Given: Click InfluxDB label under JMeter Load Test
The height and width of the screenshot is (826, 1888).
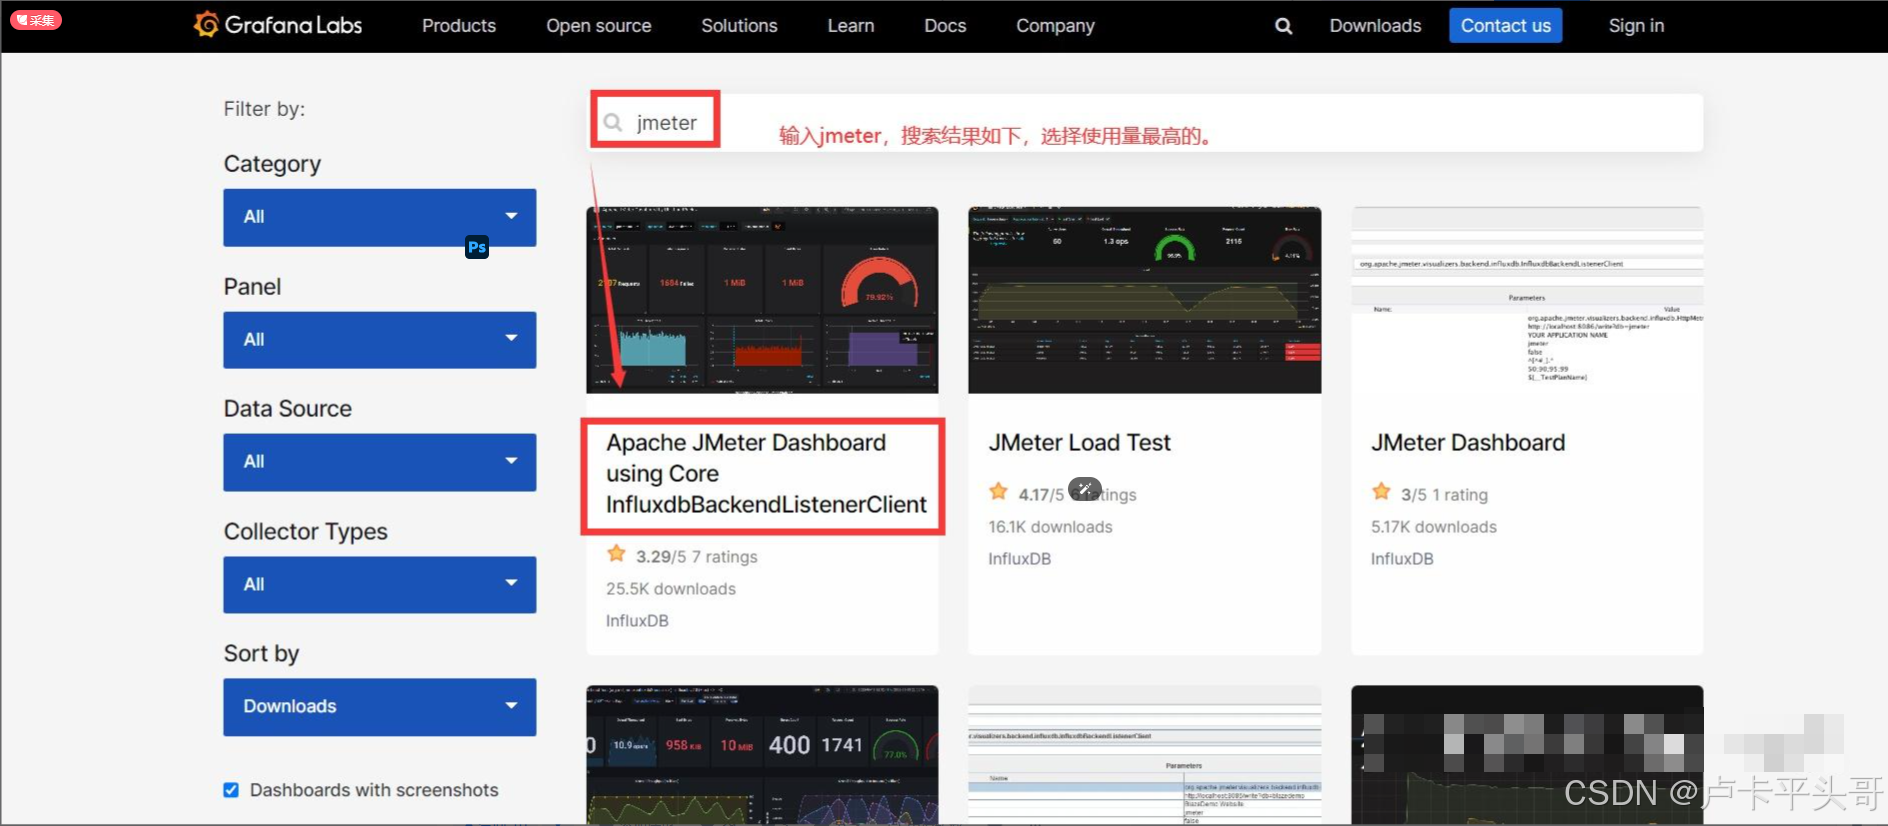Looking at the screenshot, I should point(1020,559).
